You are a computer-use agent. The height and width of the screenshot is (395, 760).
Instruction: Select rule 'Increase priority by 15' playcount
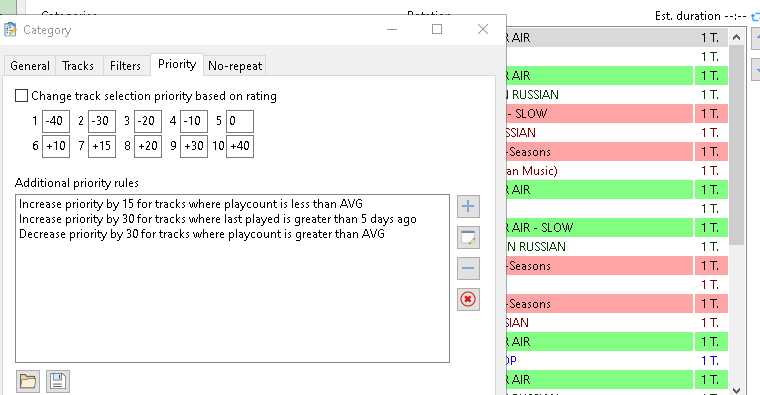(190, 204)
